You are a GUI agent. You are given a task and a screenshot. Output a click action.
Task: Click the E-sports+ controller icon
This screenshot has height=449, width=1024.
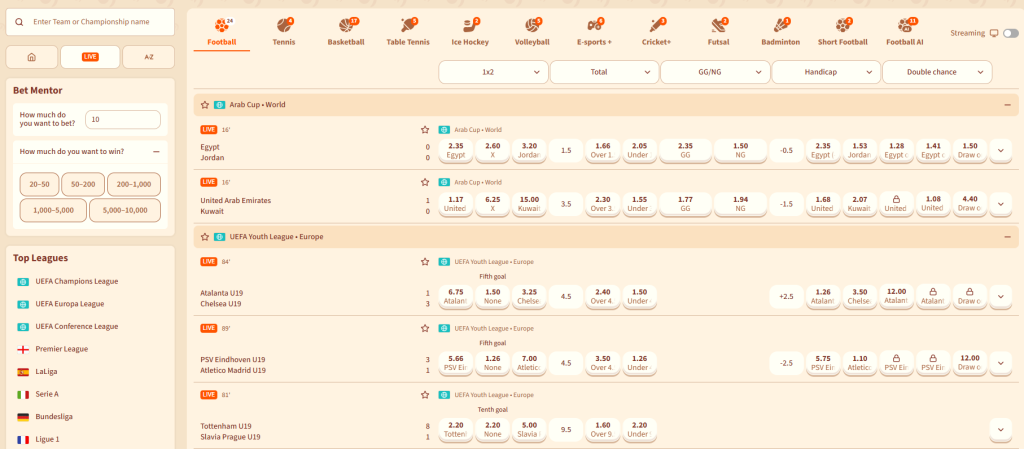(x=593, y=26)
